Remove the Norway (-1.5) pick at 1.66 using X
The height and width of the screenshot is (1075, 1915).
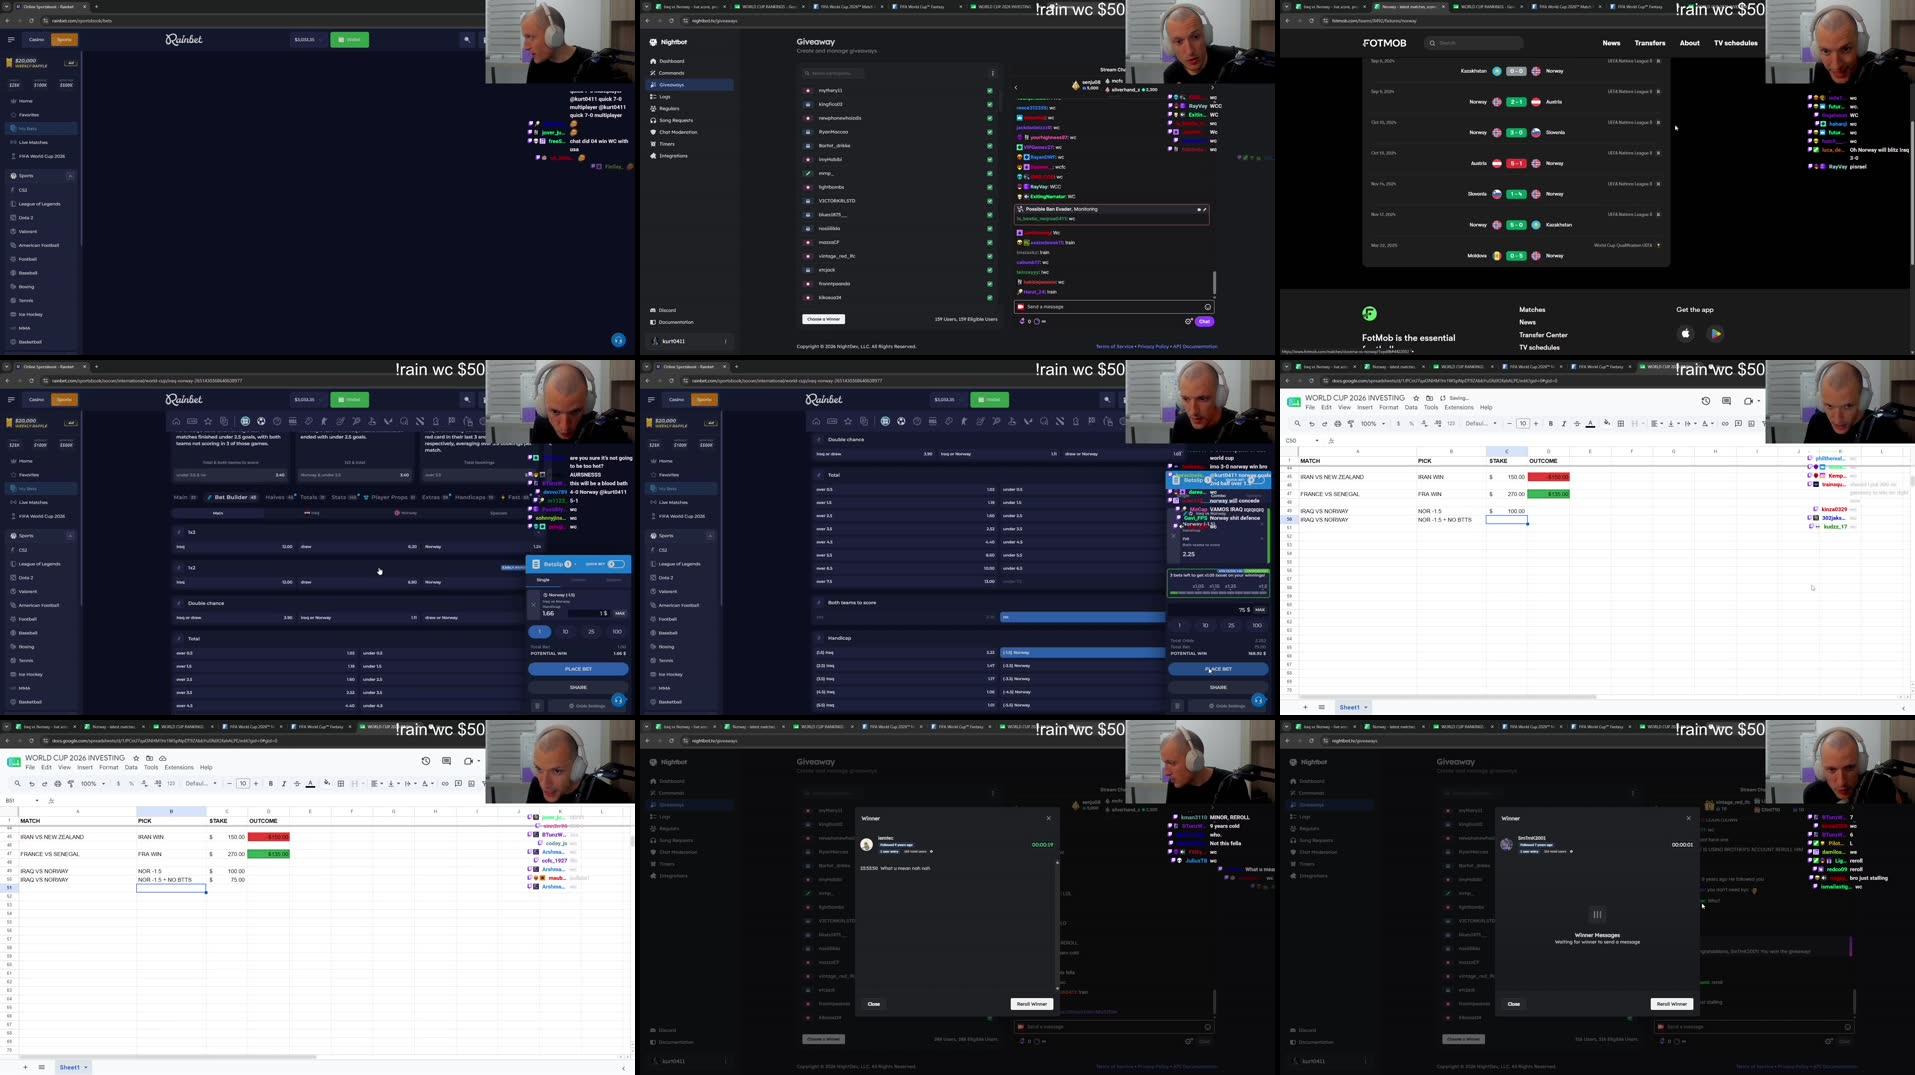tap(533, 603)
